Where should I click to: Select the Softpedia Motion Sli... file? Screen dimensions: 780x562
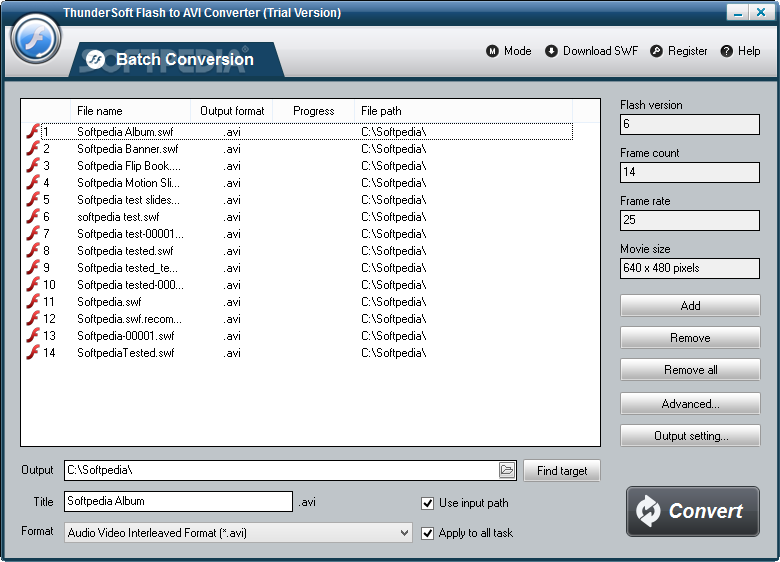[128, 183]
